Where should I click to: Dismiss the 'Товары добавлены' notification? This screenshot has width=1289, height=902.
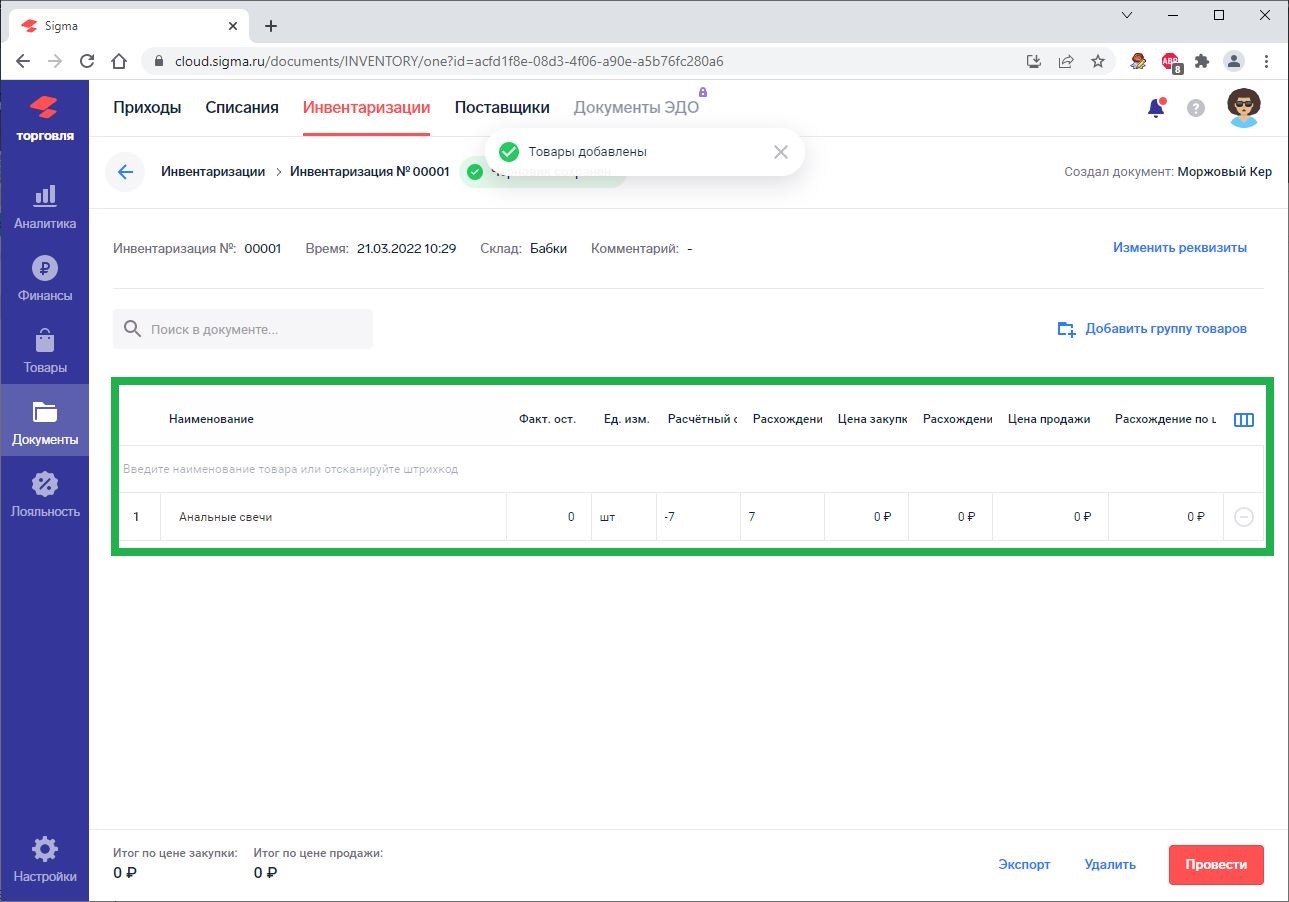click(x=780, y=152)
